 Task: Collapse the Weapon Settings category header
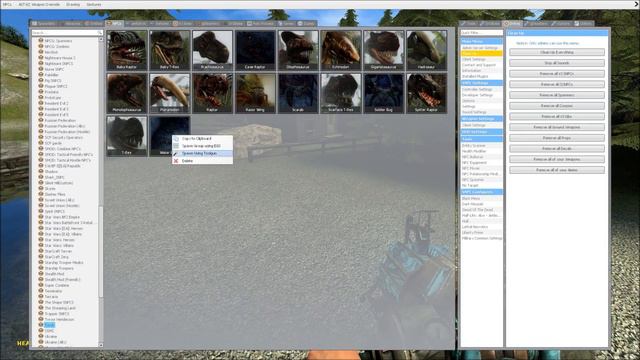pyautogui.click(x=482, y=119)
